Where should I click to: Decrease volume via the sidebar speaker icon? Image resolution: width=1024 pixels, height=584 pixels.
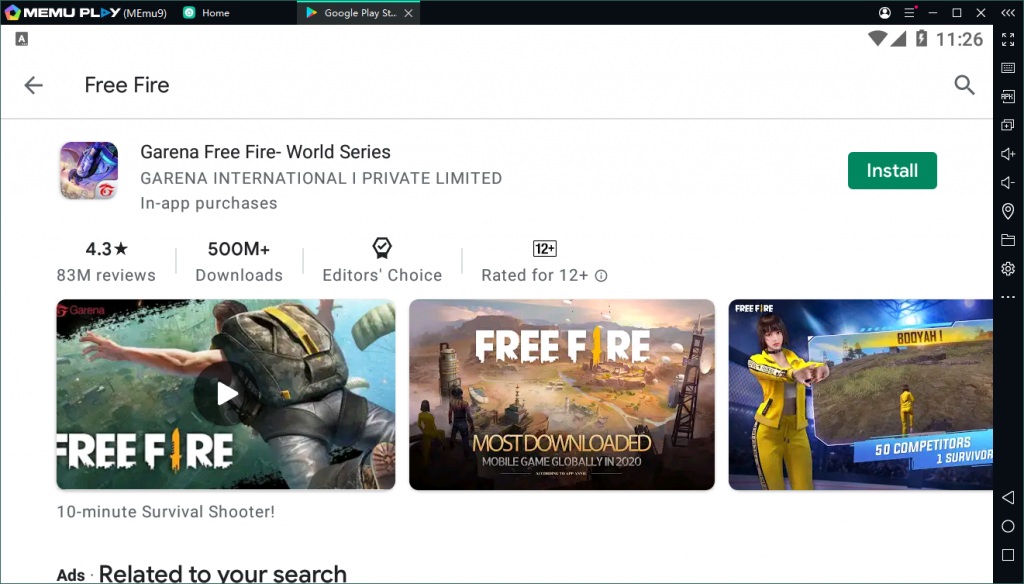1008,183
